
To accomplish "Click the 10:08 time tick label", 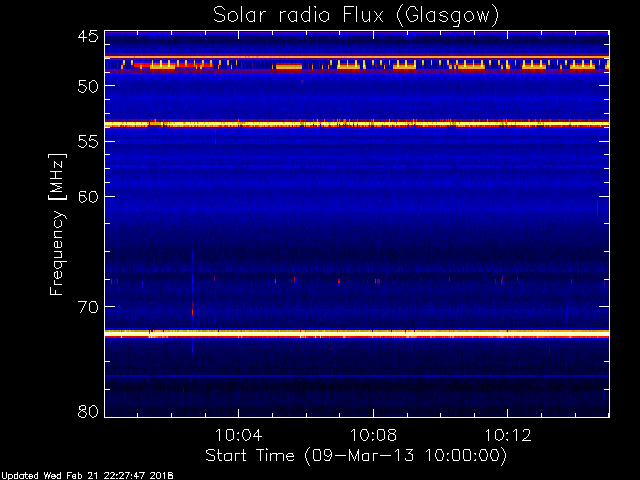I will 373,435.
